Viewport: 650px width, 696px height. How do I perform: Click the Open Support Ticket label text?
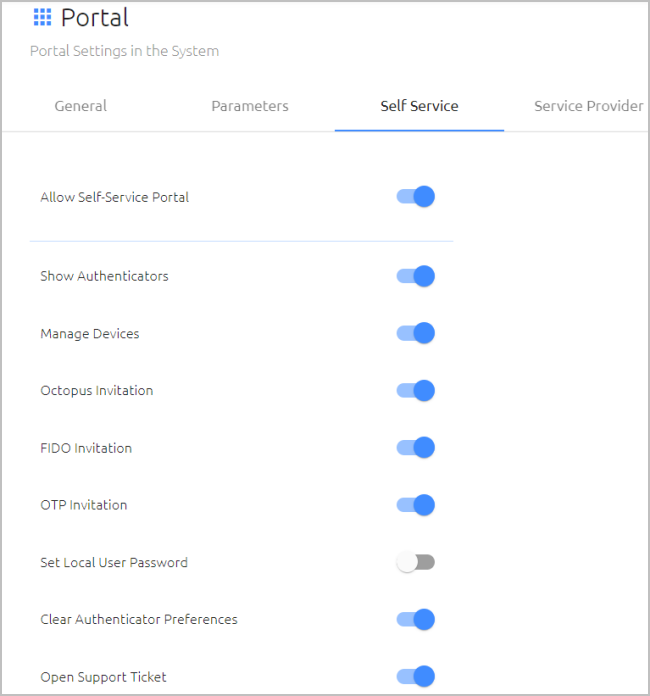103,677
